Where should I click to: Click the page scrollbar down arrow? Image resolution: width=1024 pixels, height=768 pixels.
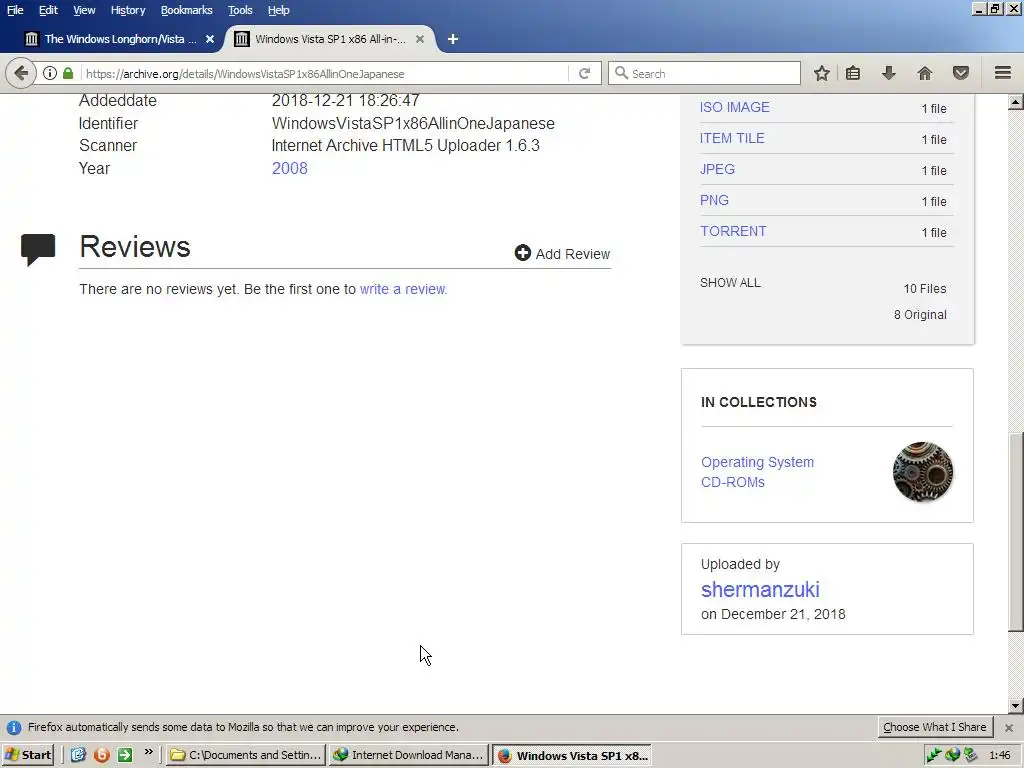pyautogui.click(x=1016, y=705)
